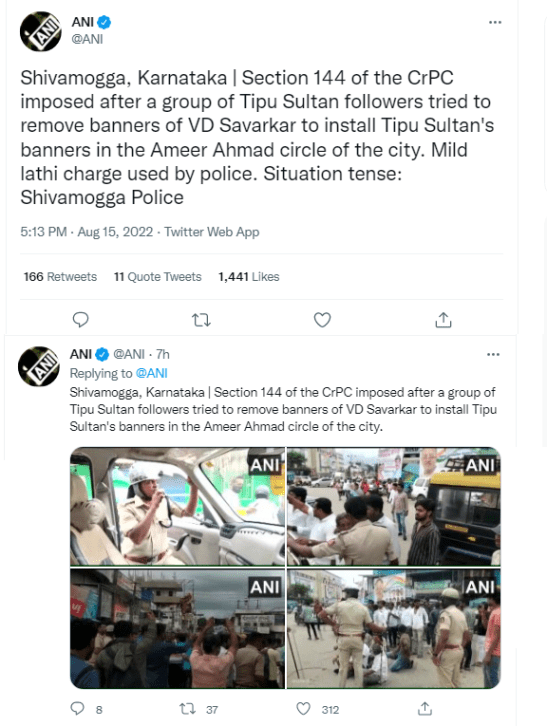Image resolution: width=547 pixels, height=726 pixels.
Task: Share the reply tweet via the bottom share icon
Action: pos(425,708)
